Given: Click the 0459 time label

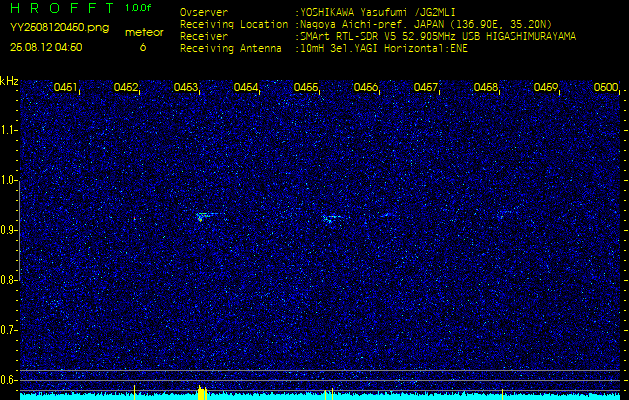Looking at the screenshot, I should point(546,87).
